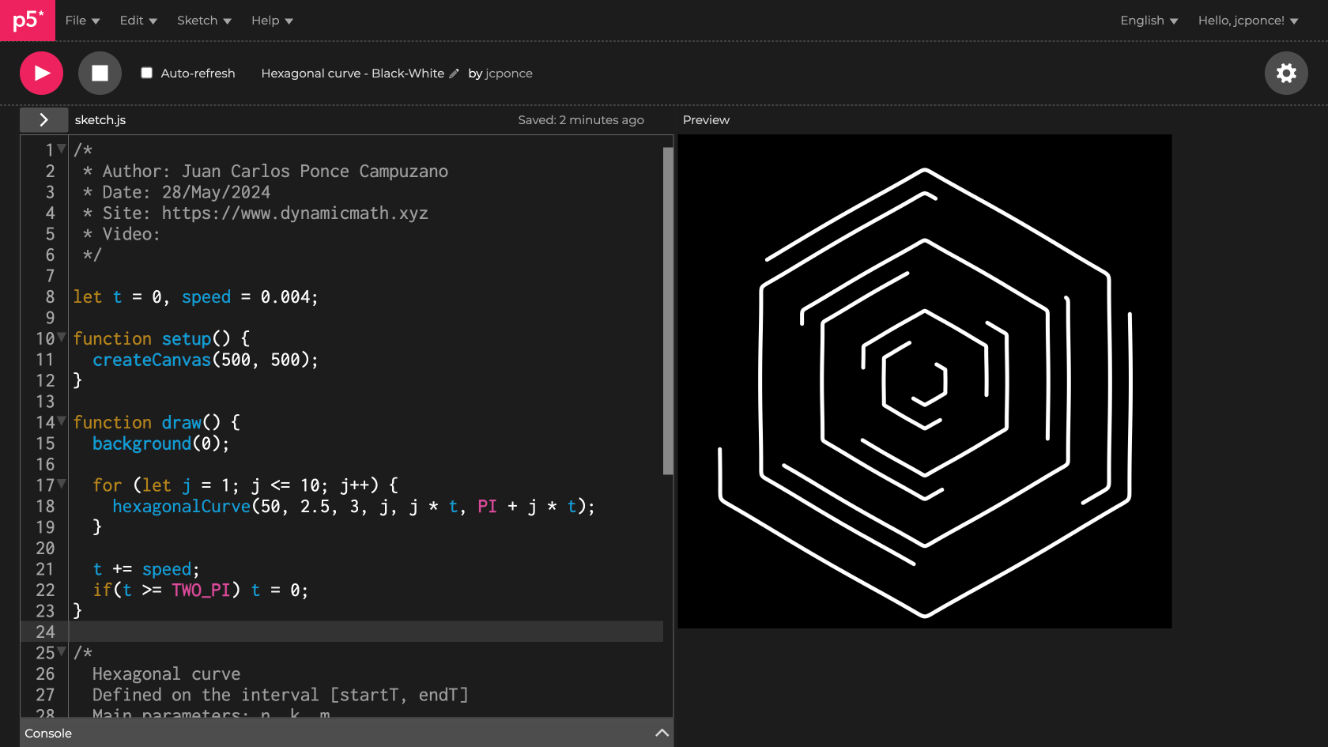1328x747 pixels.
Task: Click the code editor vertical scrollbar
Action: pos(668,310)
